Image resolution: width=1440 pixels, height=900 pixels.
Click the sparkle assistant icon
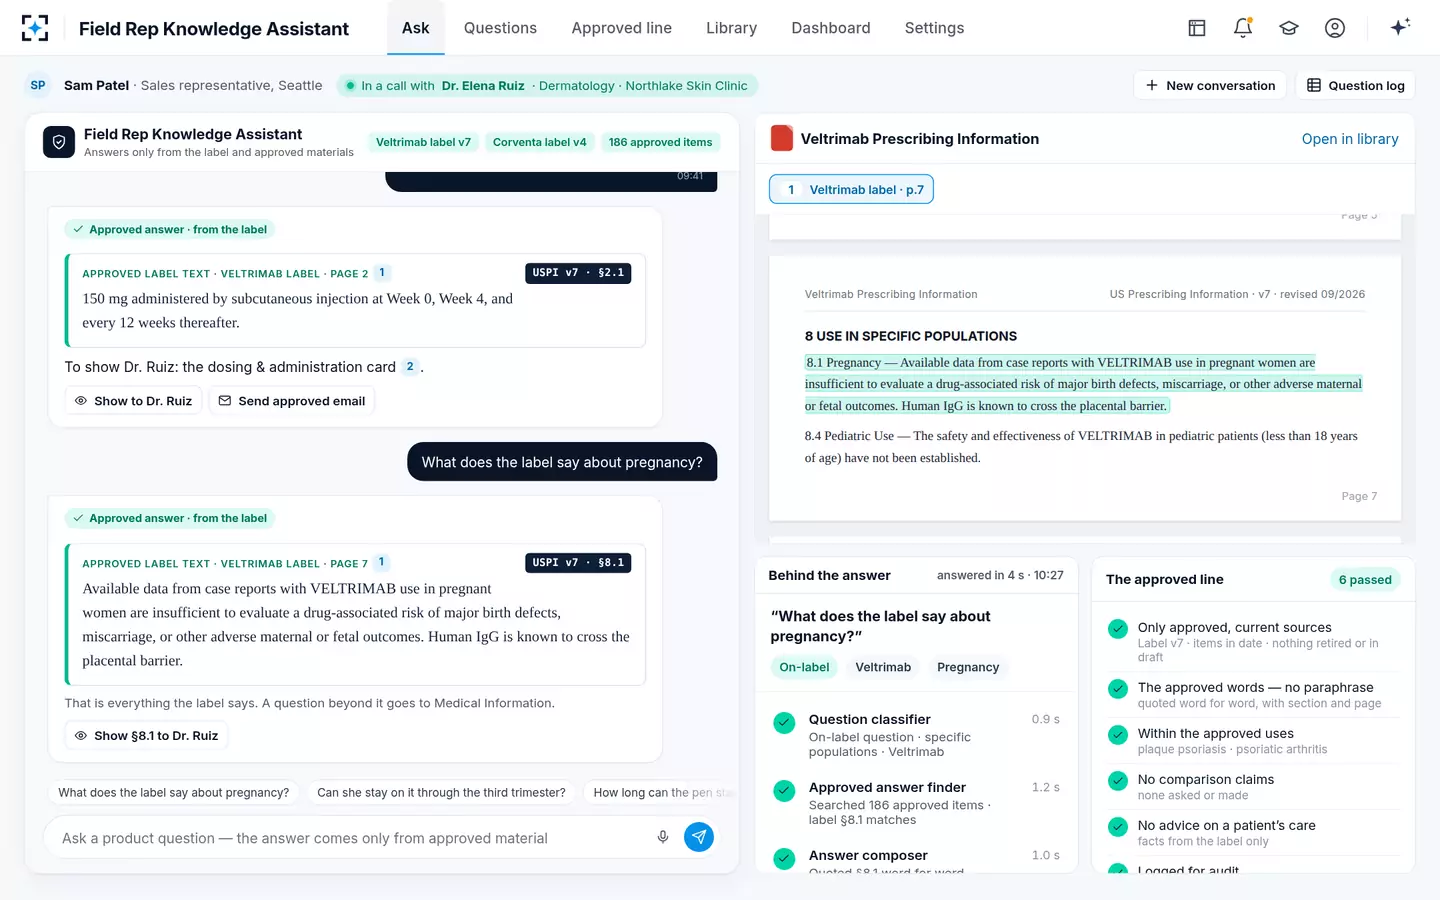pos(1400,27)
